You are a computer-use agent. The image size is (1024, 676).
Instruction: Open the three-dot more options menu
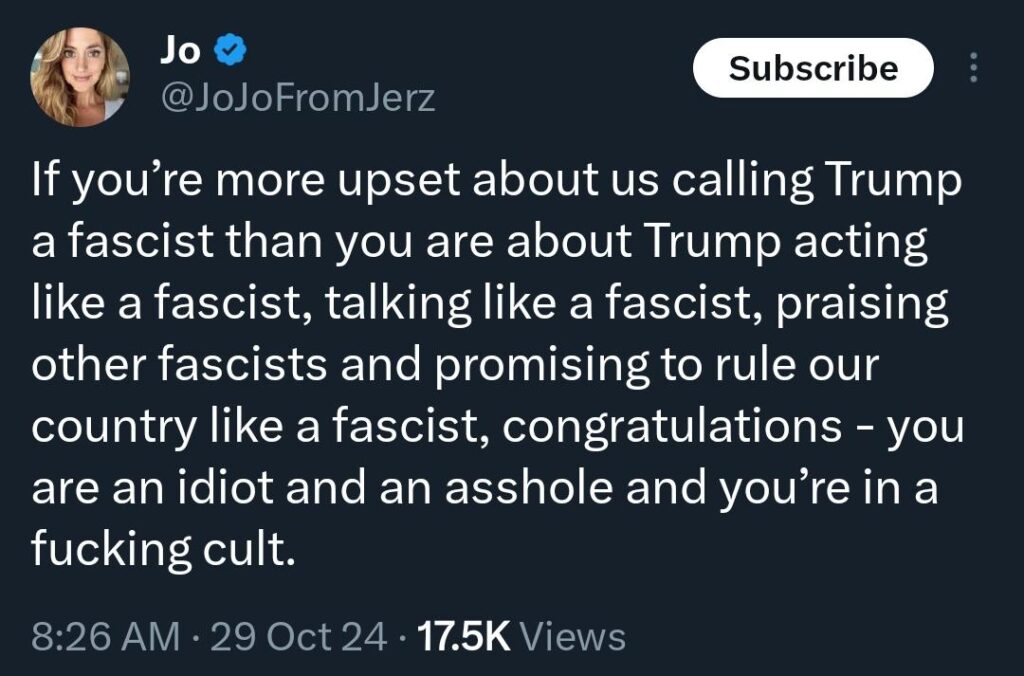975,68
